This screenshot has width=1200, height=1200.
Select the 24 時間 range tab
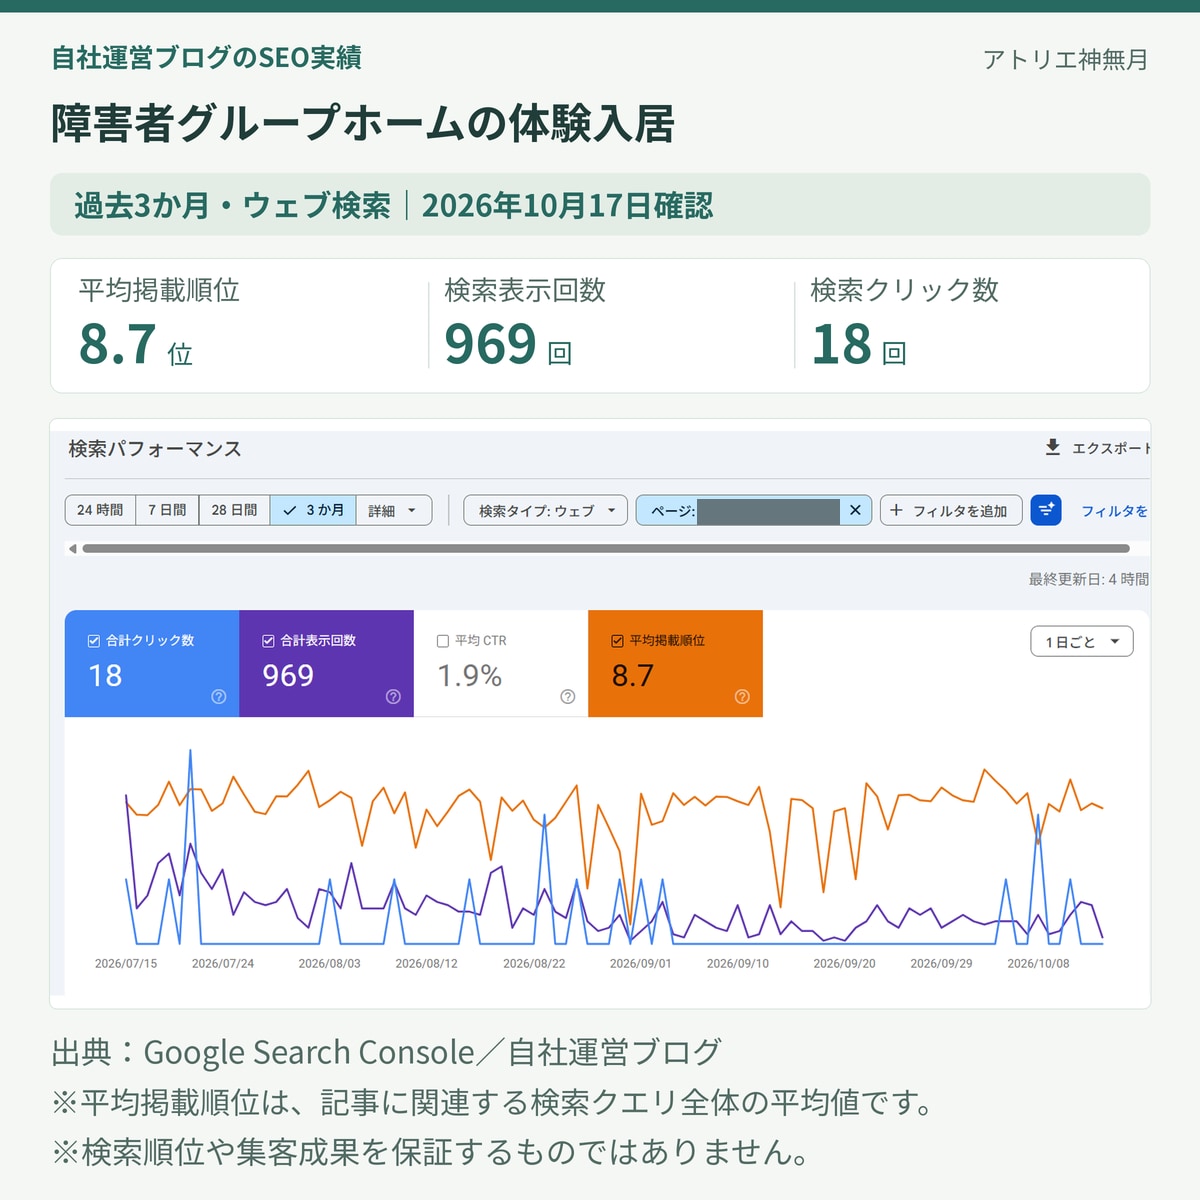click(100, 510)
